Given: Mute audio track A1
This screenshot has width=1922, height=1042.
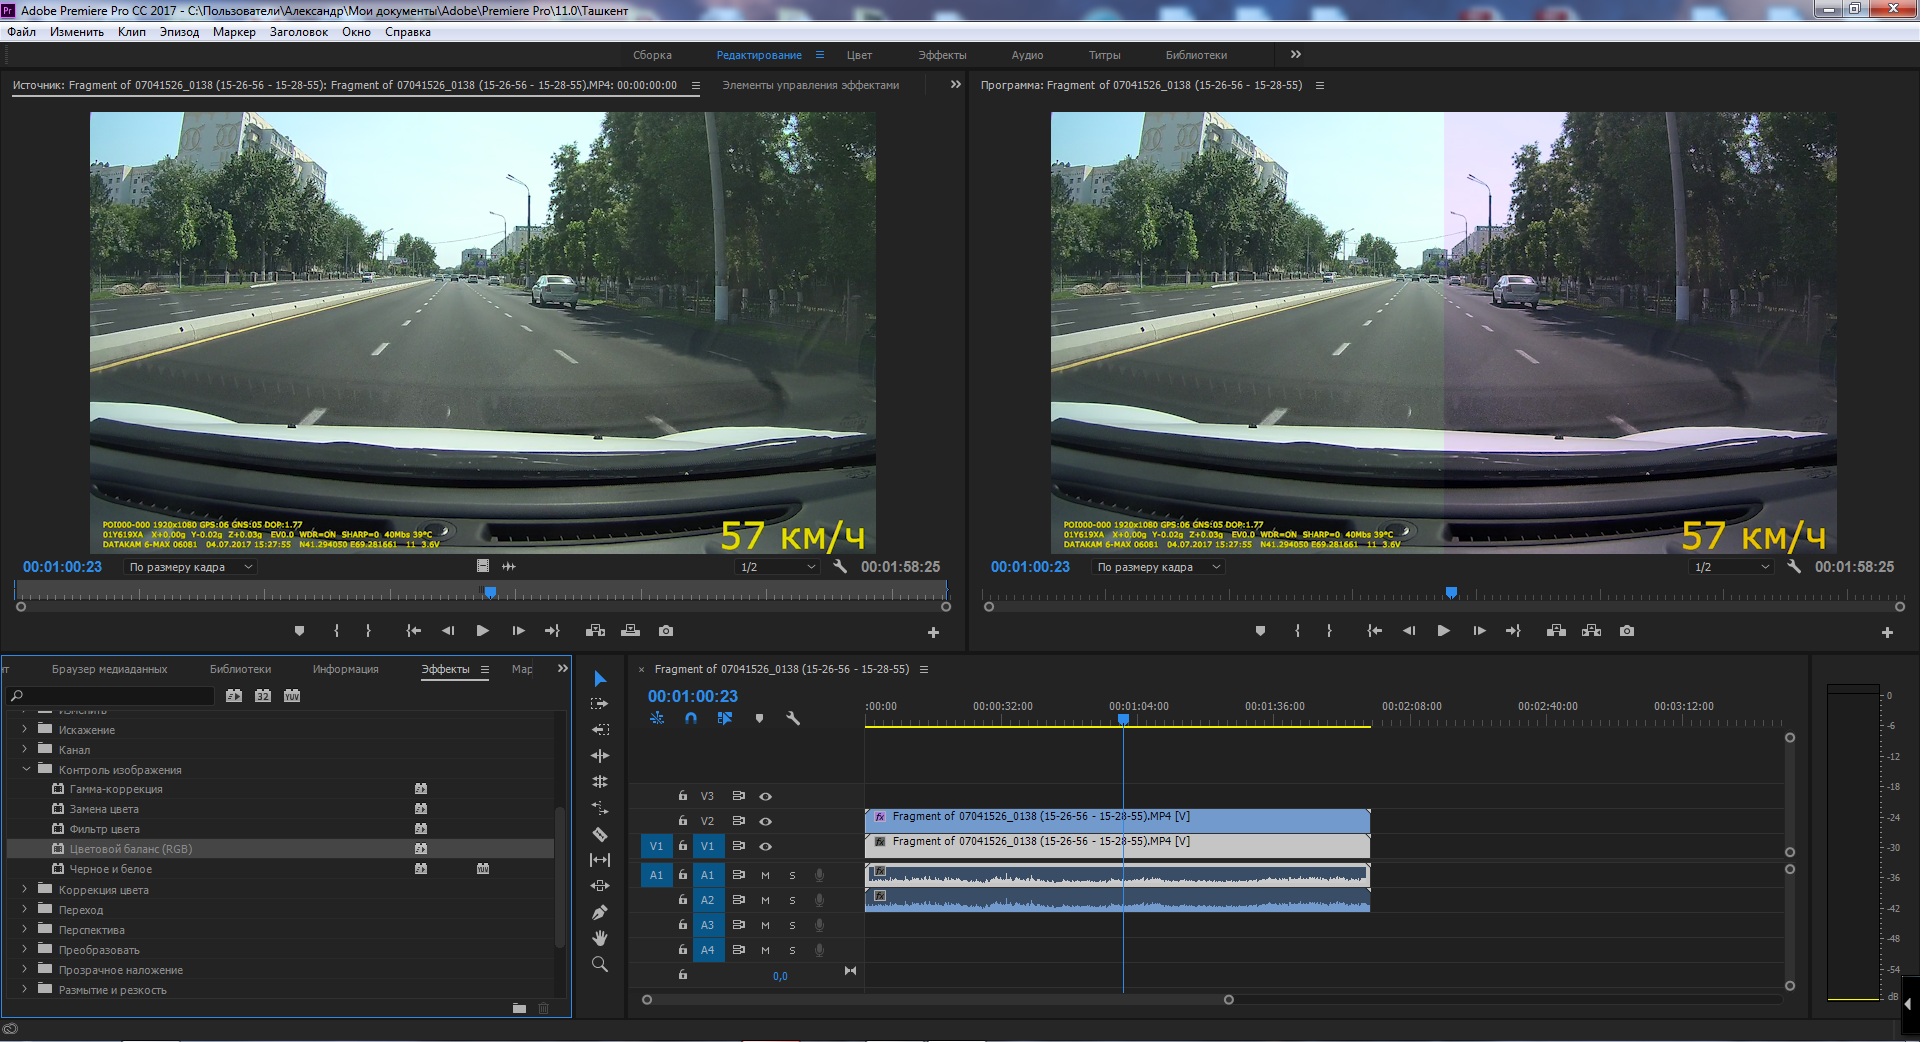Looking at the screenshot, I should click(x=765, y=875).
